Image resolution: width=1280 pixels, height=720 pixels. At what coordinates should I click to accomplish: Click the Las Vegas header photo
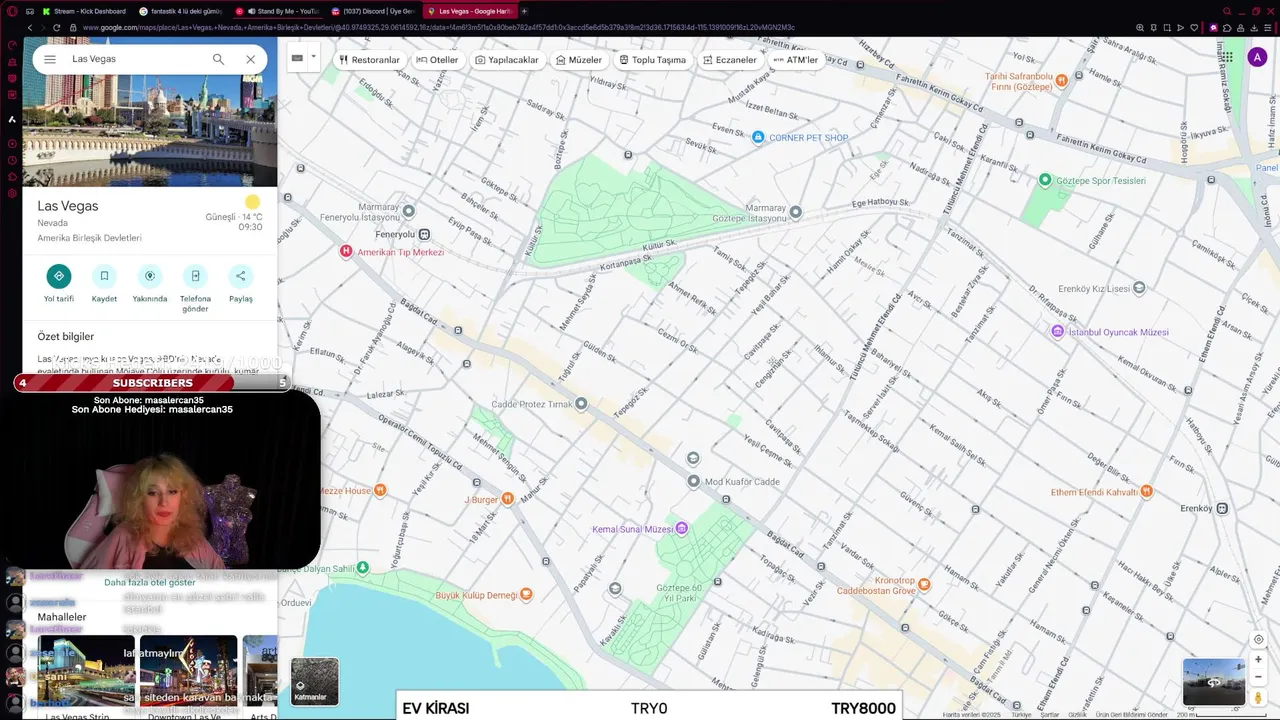[150, 130]
